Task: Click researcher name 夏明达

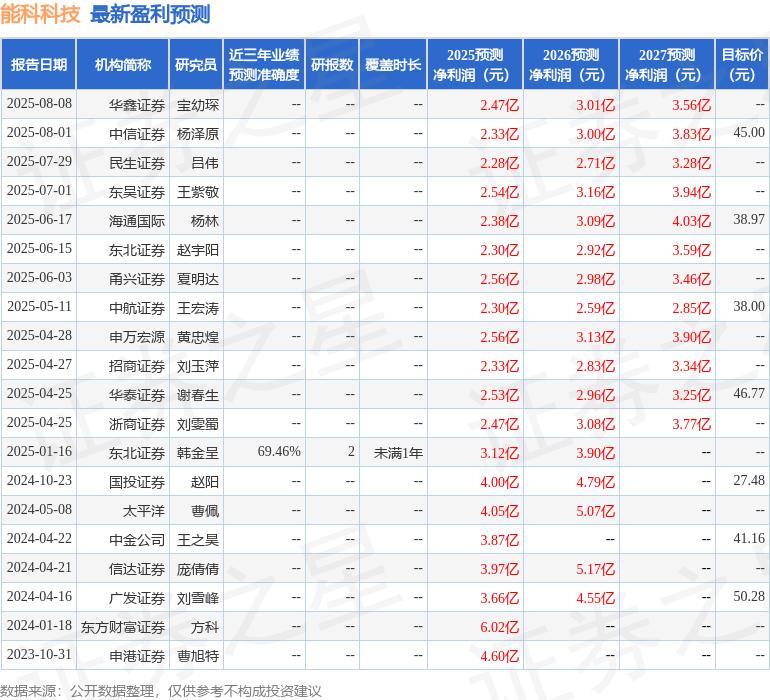Action: [197, 279]
